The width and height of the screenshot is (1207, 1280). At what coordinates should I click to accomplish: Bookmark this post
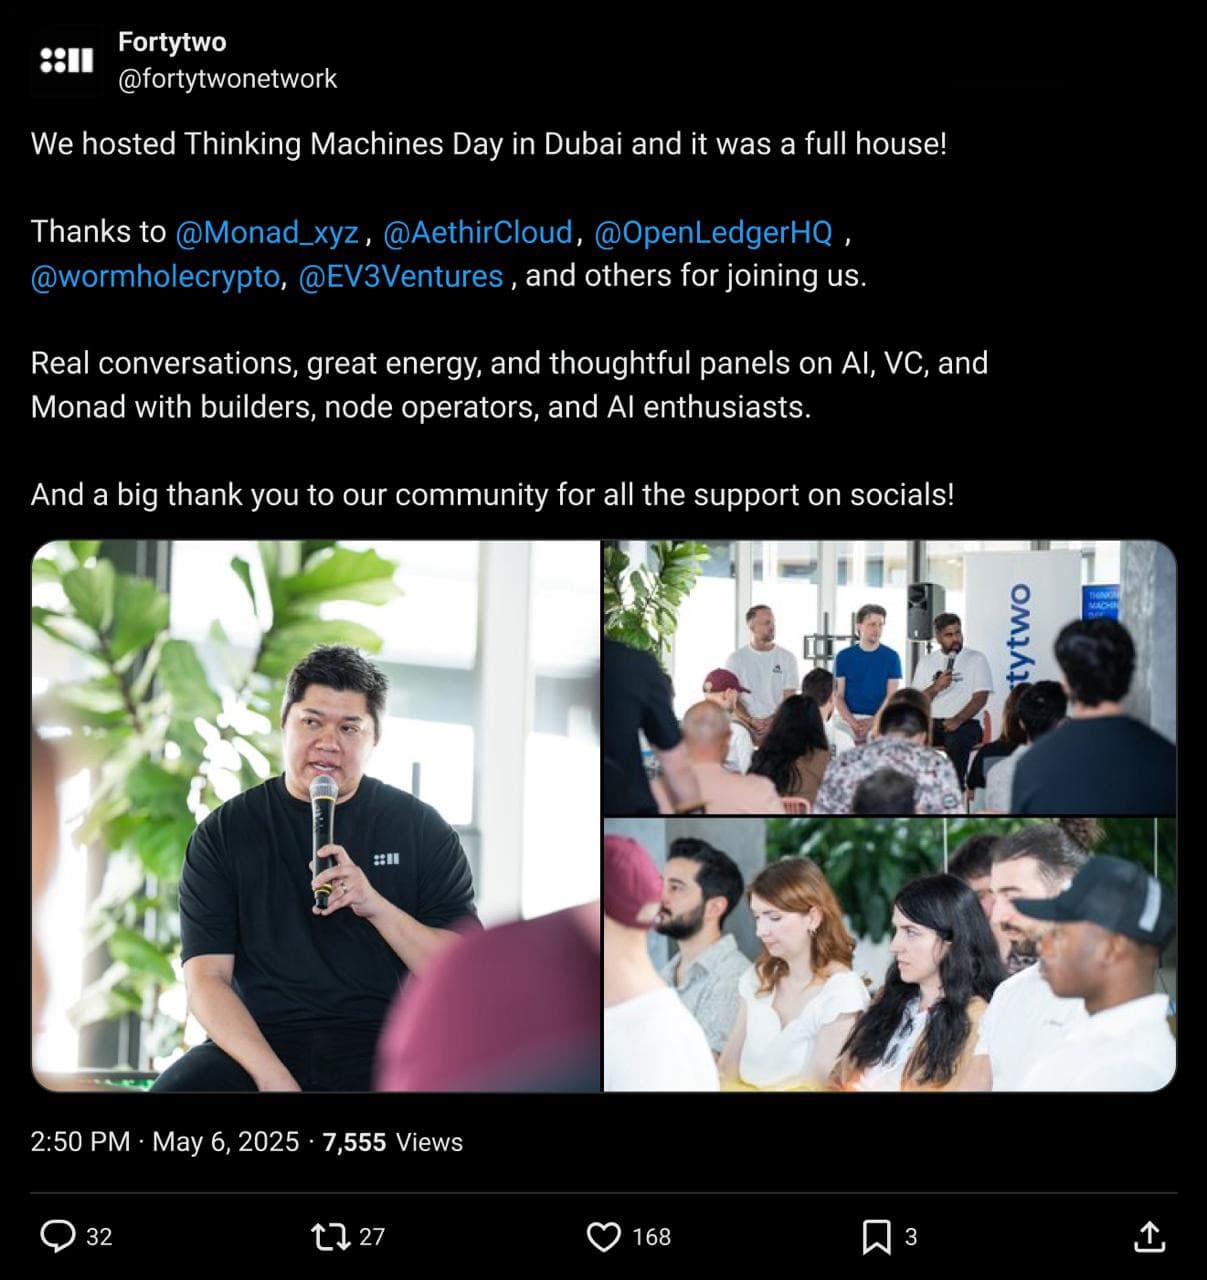(x=876, y=1237)
